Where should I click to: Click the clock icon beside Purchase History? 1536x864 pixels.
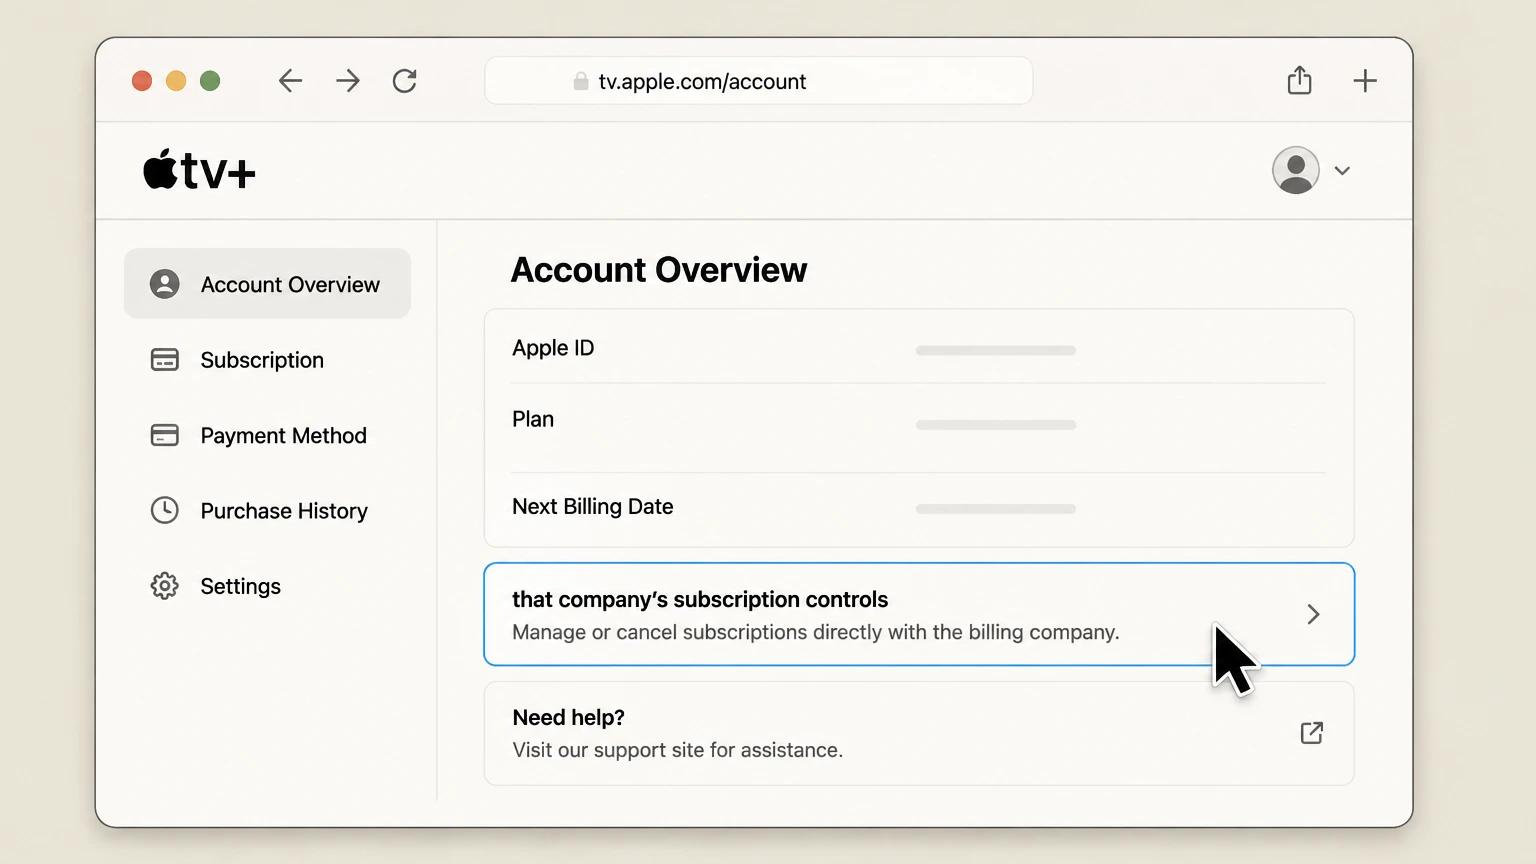(165, 510)
